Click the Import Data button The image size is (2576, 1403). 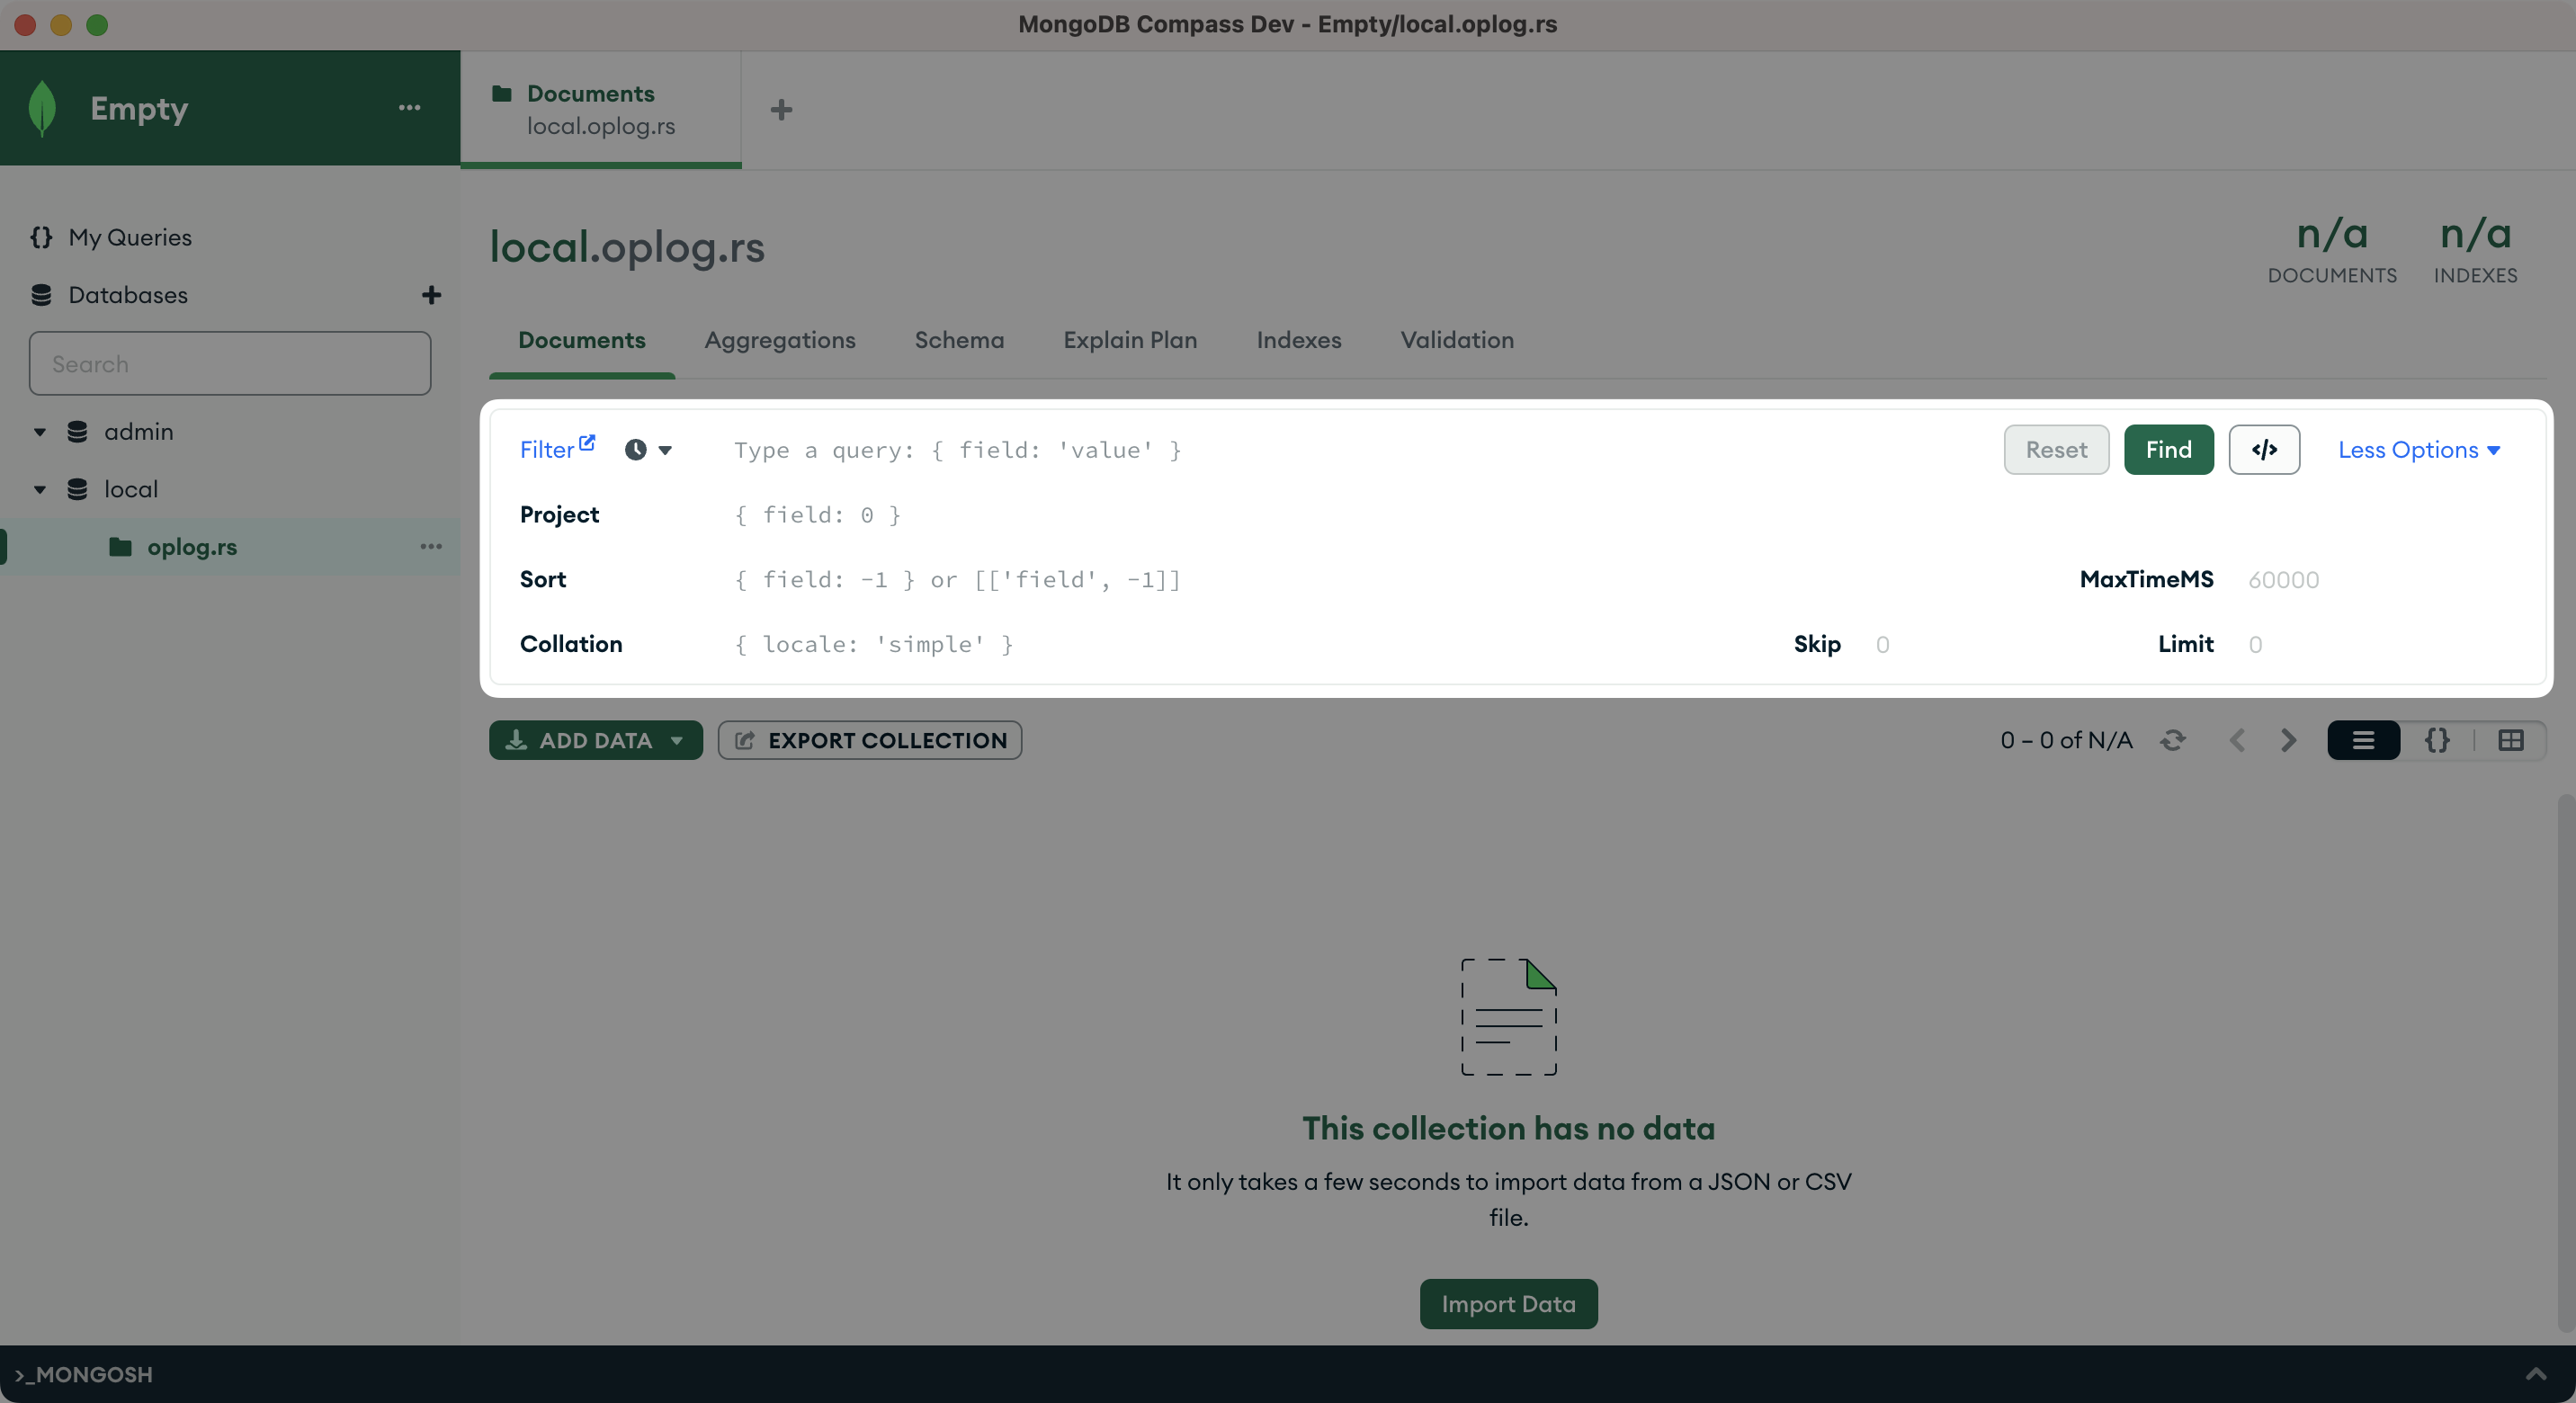tap(1508, 1304)
